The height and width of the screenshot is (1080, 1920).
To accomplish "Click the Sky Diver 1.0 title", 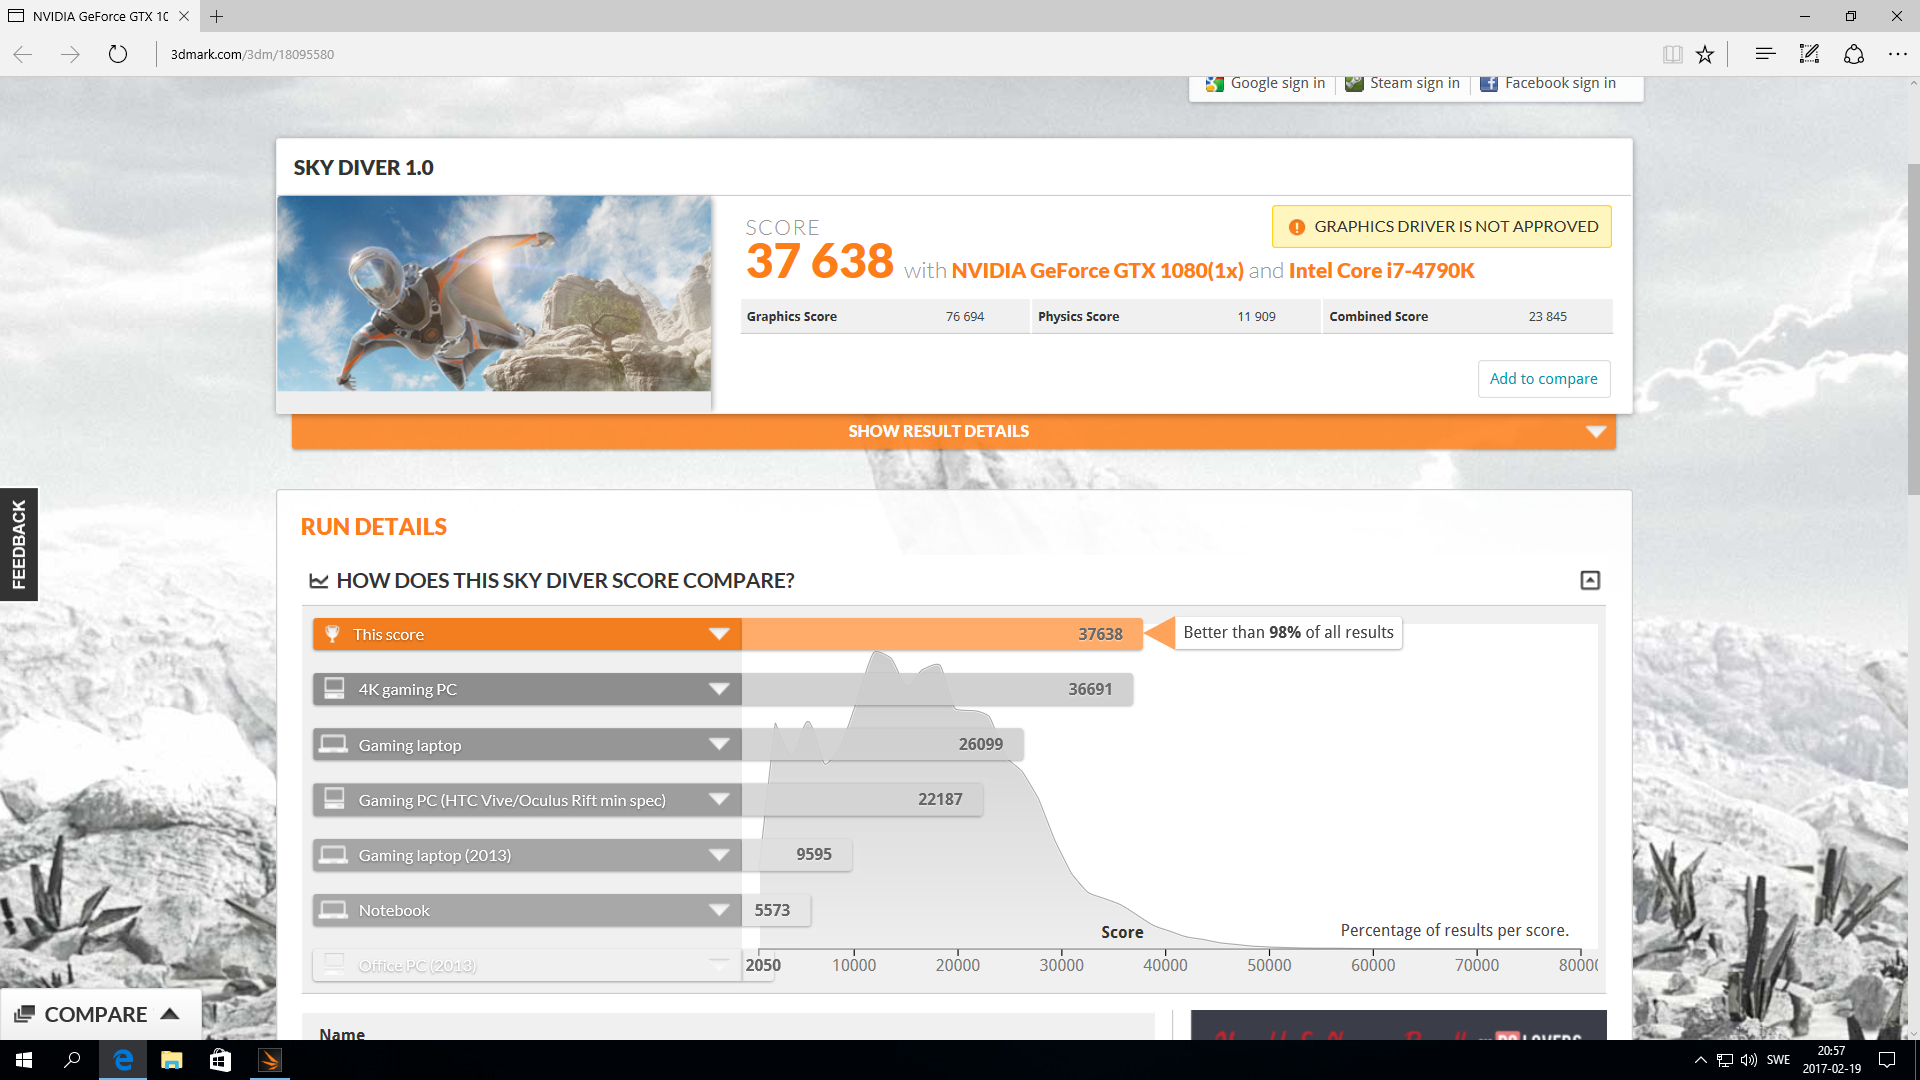I will point(364,168).
